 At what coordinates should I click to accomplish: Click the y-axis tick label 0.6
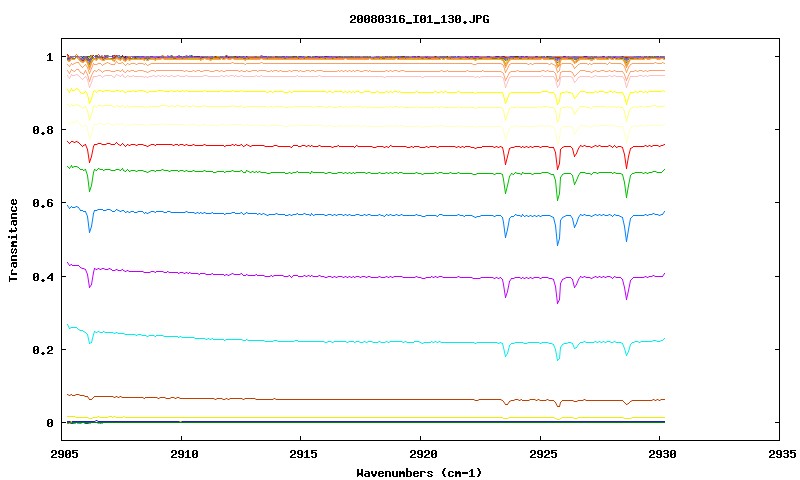(43, 203)
